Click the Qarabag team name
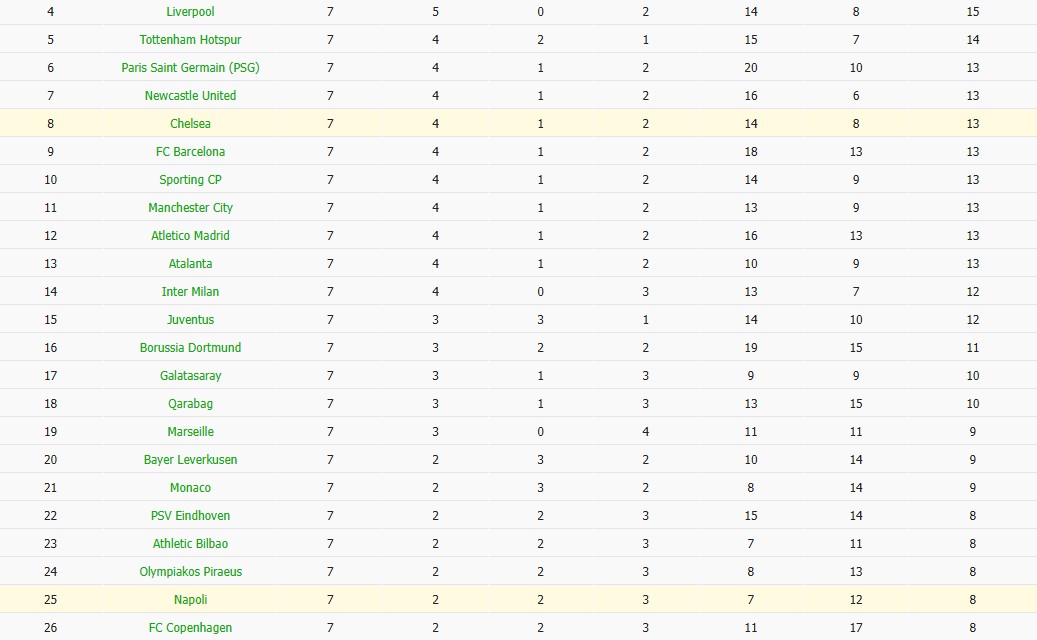1037x640 pixels. click(x=190, y=404)
